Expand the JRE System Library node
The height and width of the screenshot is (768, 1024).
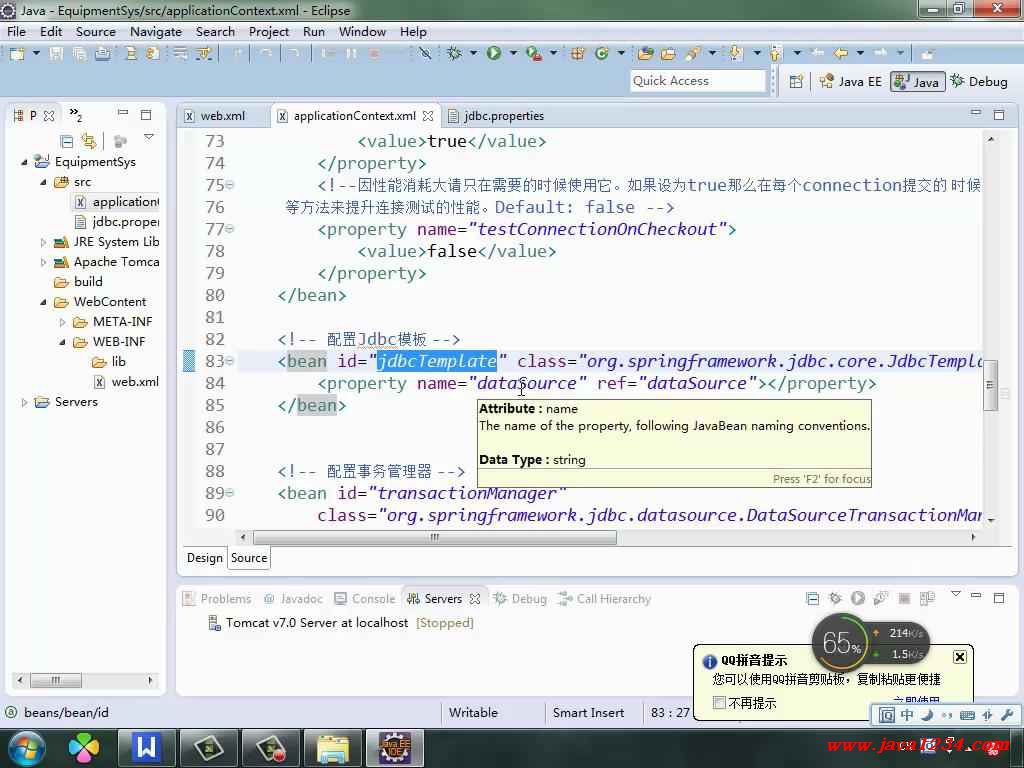click(43, 242)
